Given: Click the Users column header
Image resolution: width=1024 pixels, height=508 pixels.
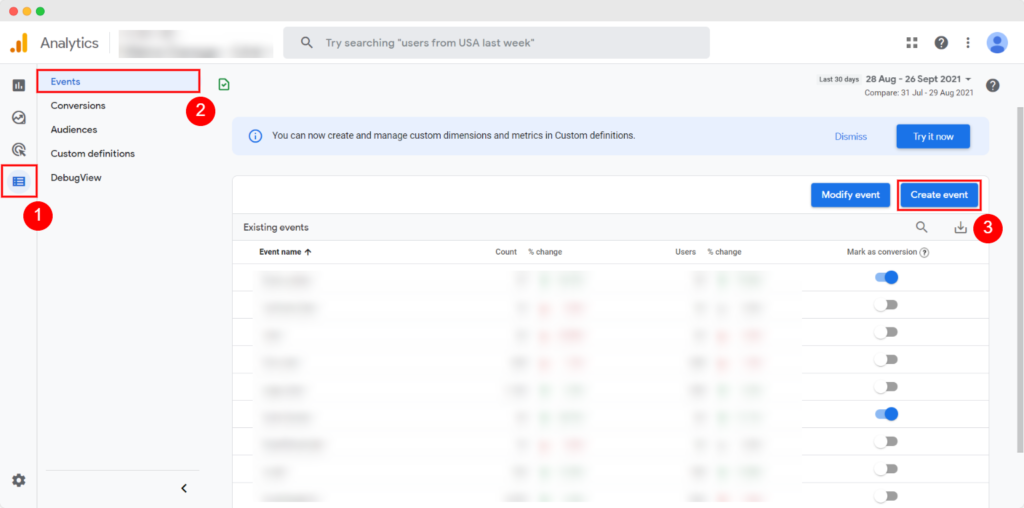Looking at the screenshot, I should click(x=685, y=252).
